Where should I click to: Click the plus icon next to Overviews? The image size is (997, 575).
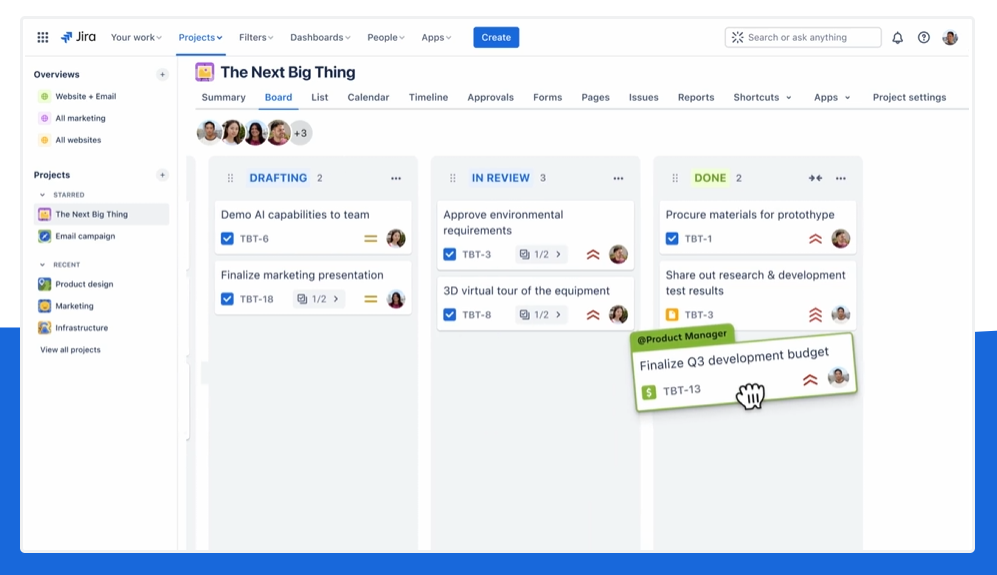point(162,74)
